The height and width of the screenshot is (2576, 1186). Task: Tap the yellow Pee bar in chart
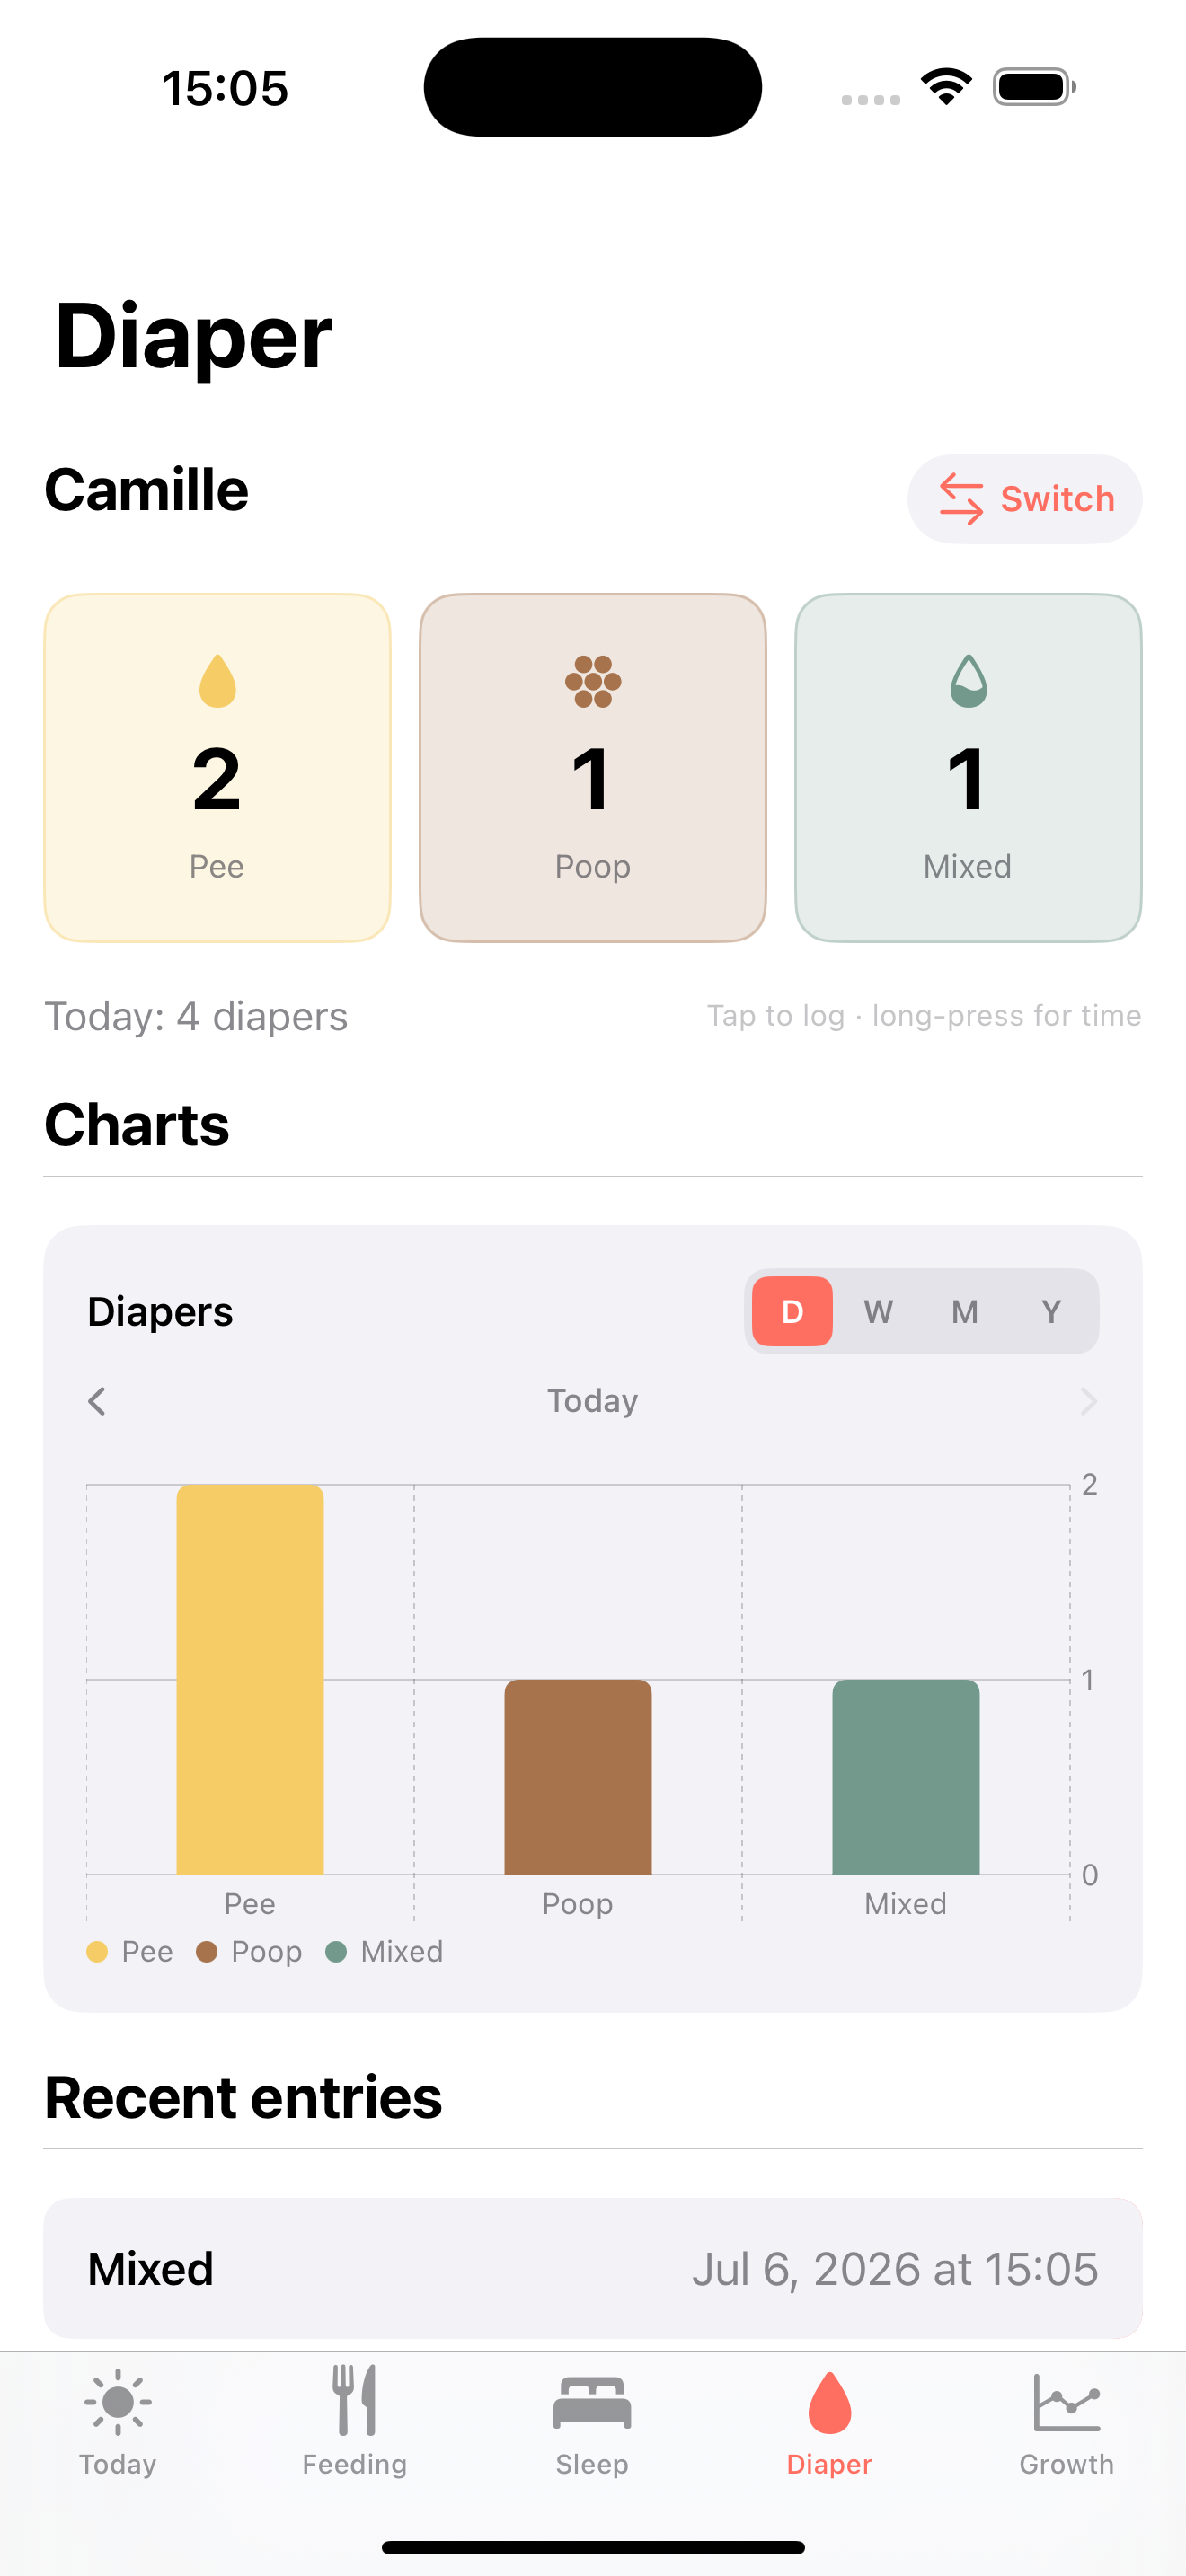pos(250,1679)
